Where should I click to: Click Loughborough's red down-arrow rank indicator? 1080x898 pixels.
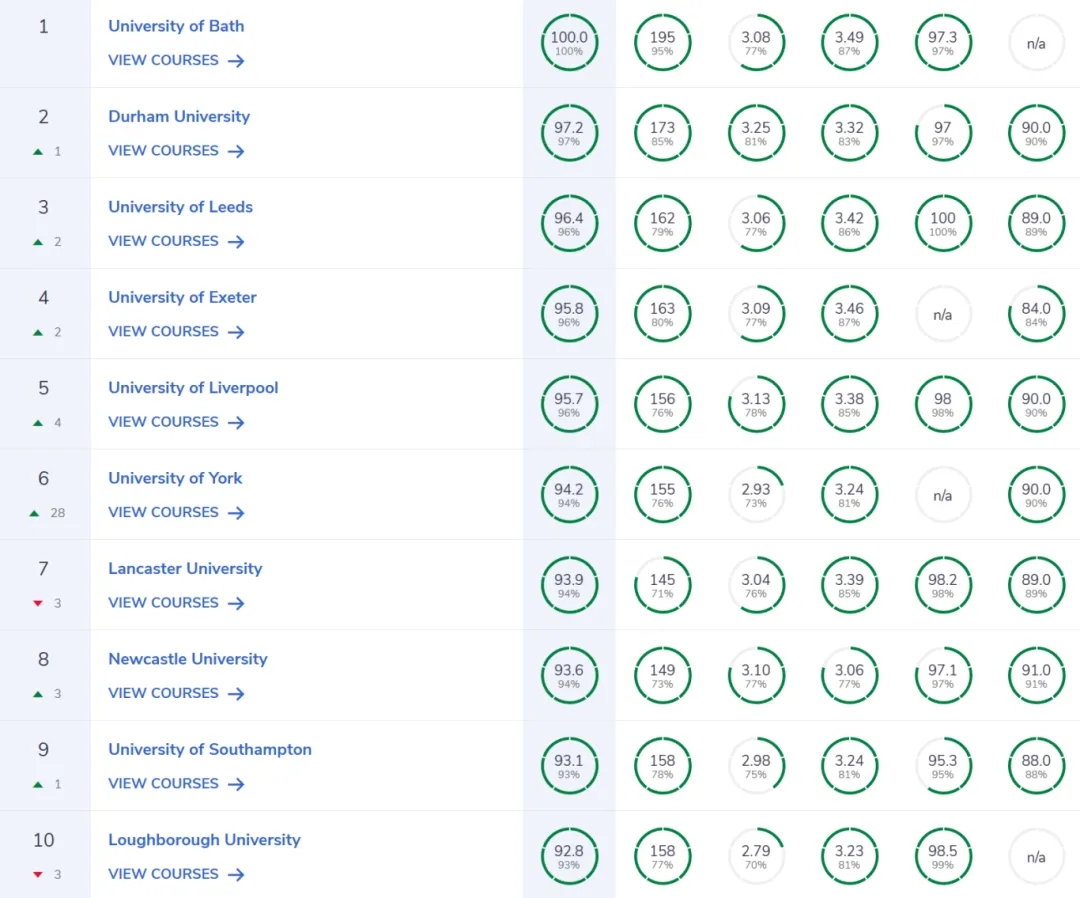(38, 875)
